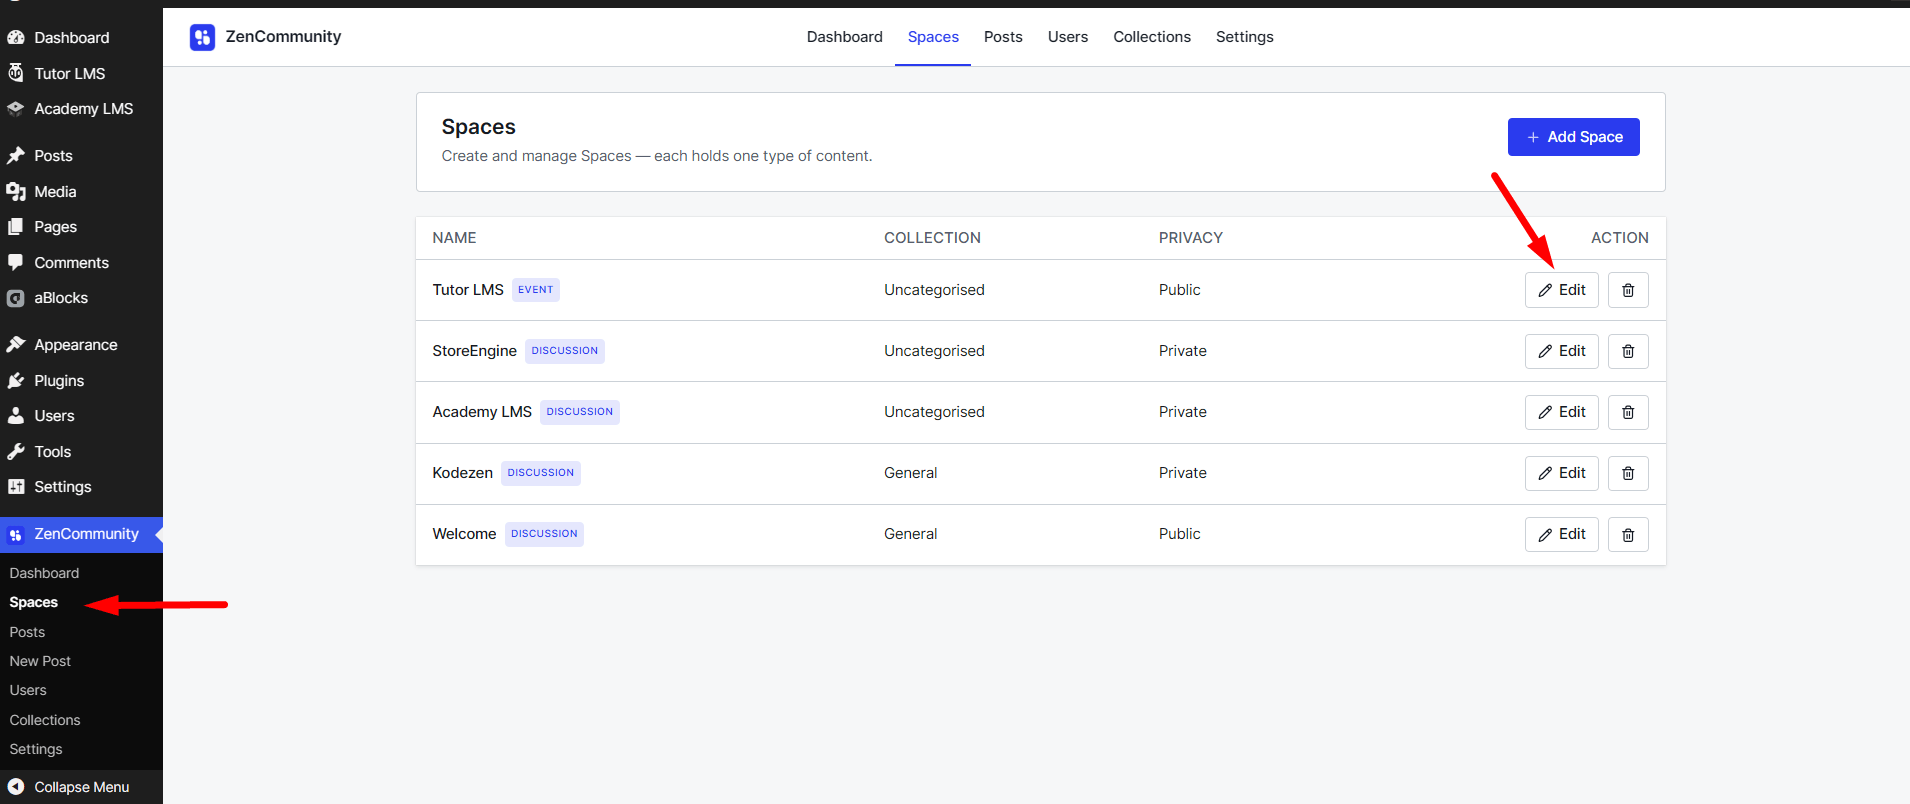Delete the Academy LMS space via trash icon

coord(1628,412)
